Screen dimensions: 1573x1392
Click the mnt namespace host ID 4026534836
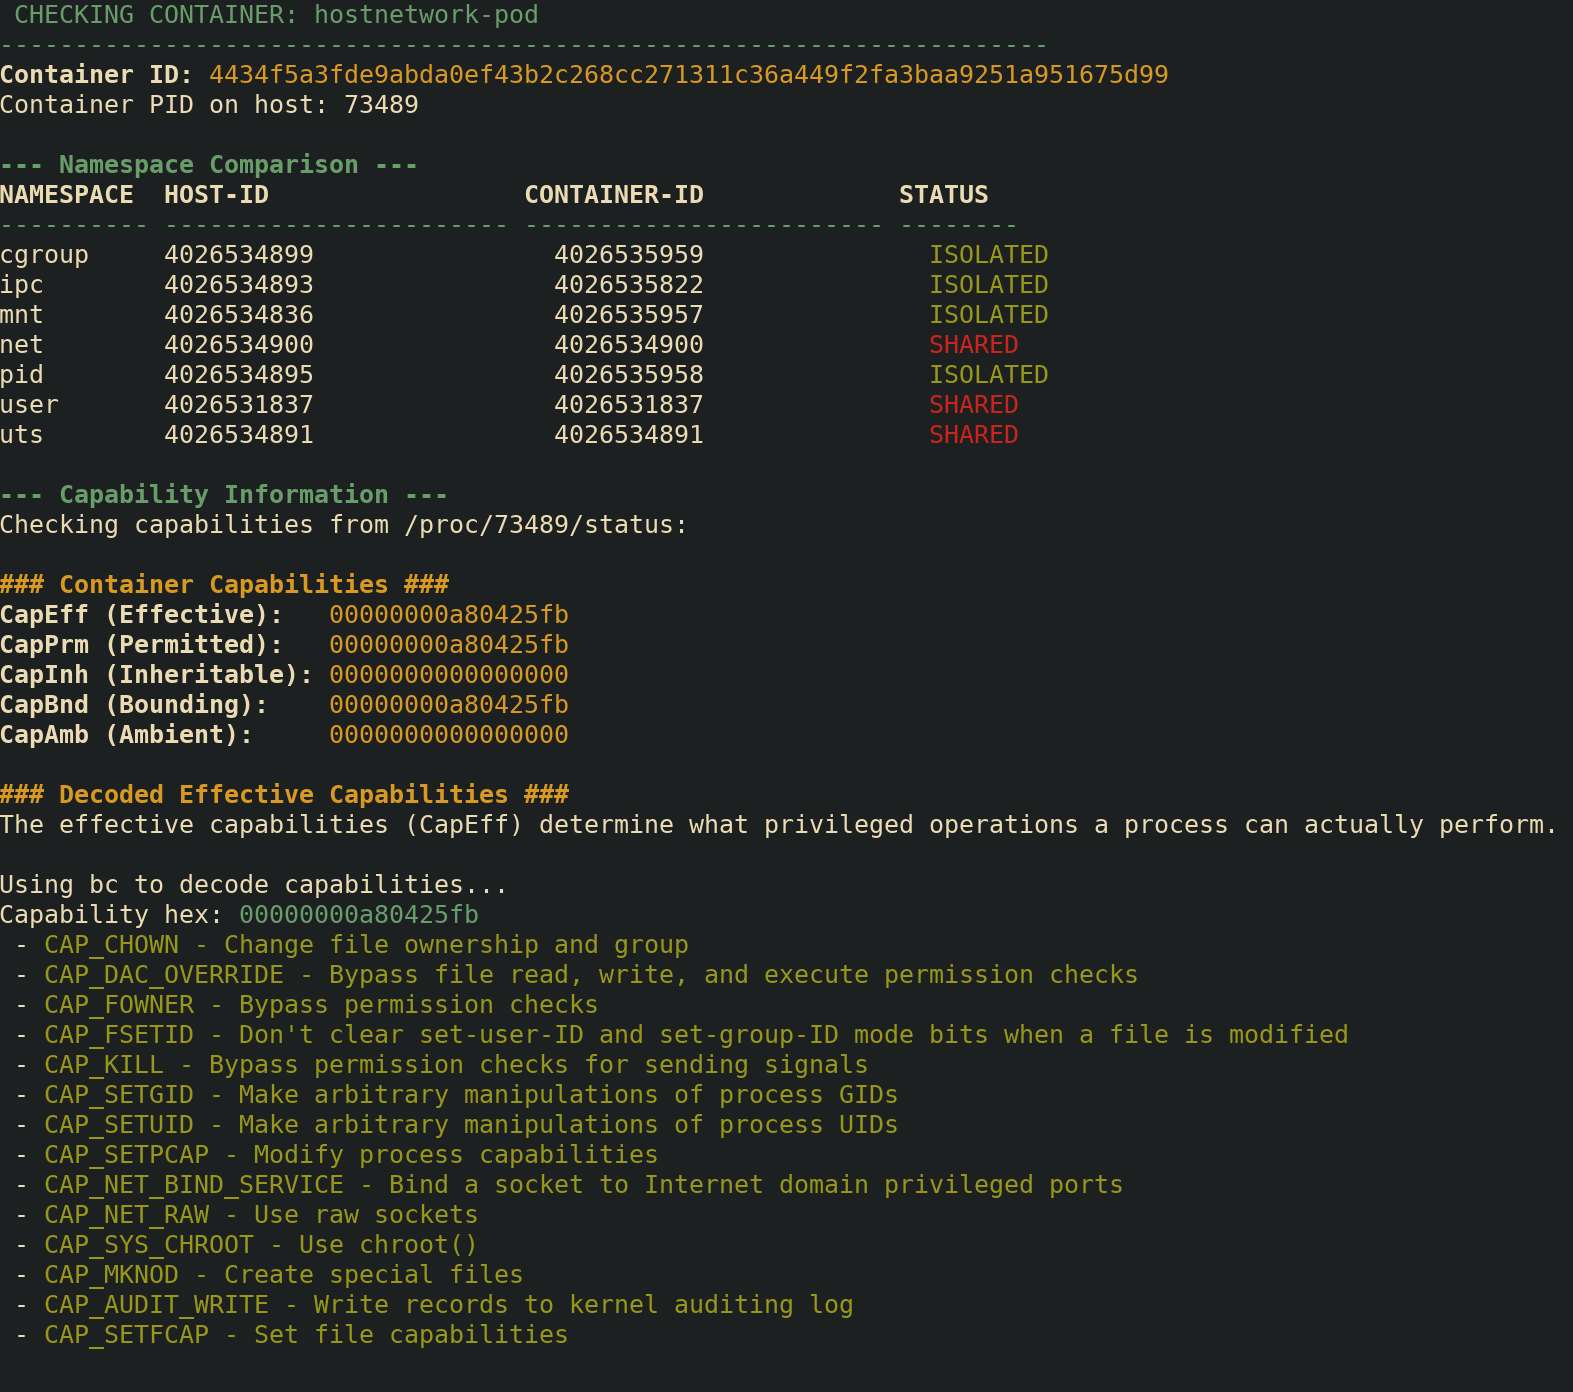[238, 315]
